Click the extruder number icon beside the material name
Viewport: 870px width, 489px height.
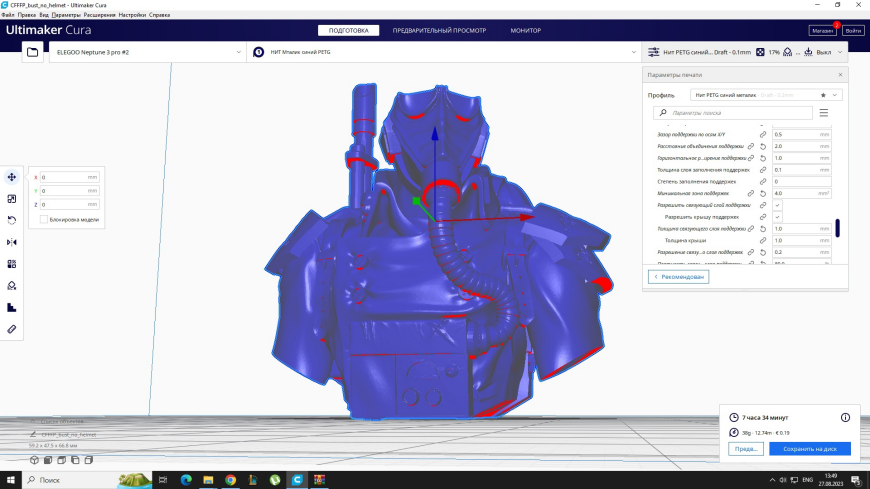click(x=259, y=52)
